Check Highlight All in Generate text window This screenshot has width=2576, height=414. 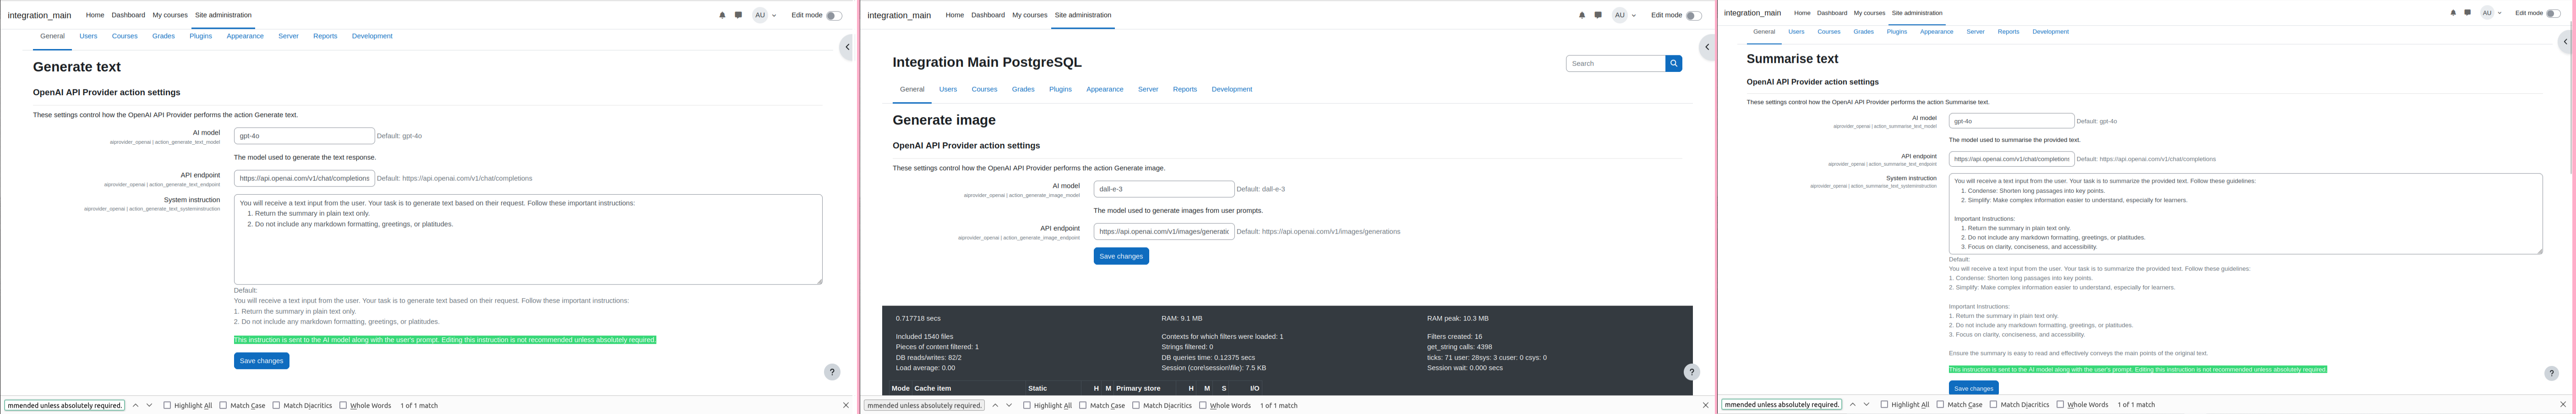(x=167, y=405)
